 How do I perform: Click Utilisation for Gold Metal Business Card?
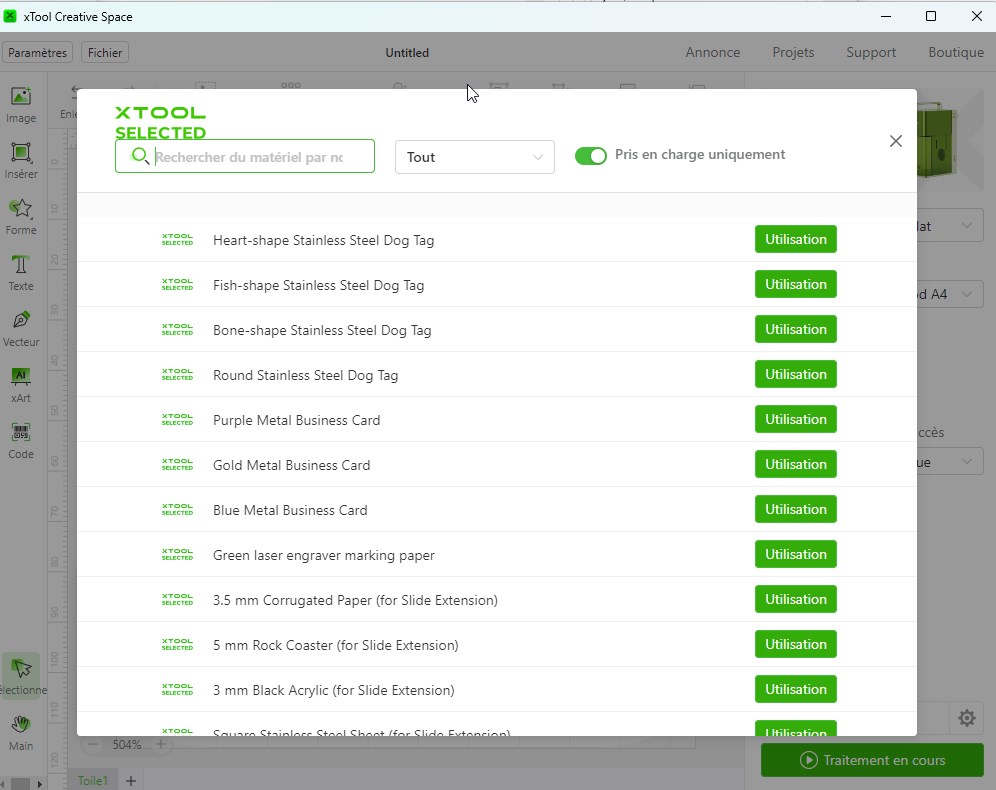pyautogui.click(x=795, y=464)
